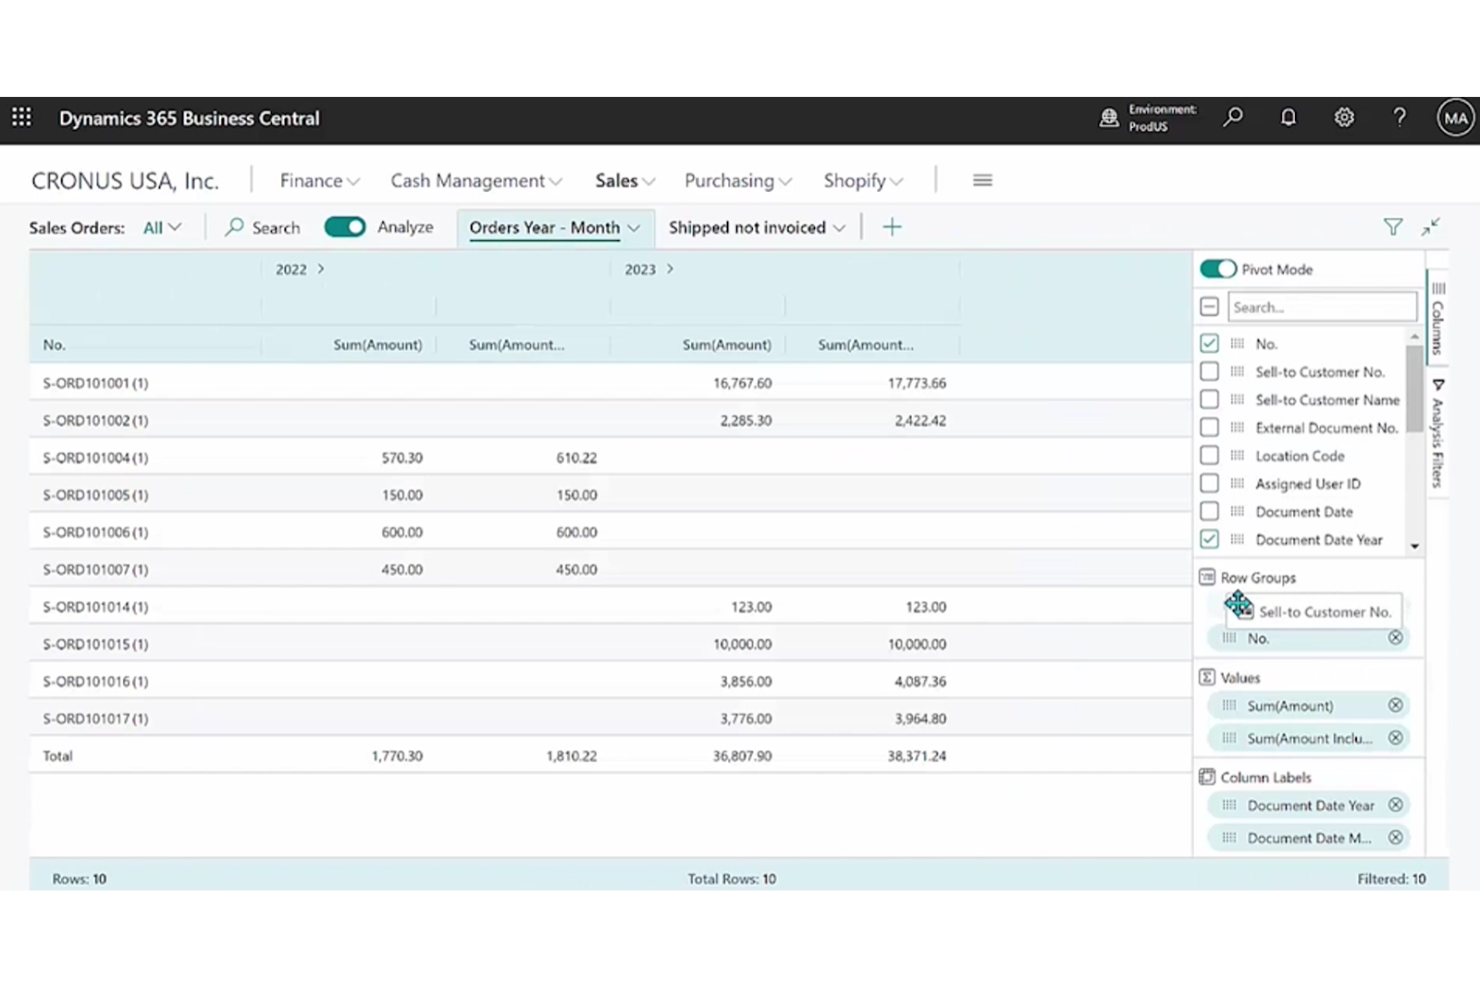Click the select-all fields checkbox by Search
The height and width of the screenshot is (987, 1480).
tap(1209, 307)
